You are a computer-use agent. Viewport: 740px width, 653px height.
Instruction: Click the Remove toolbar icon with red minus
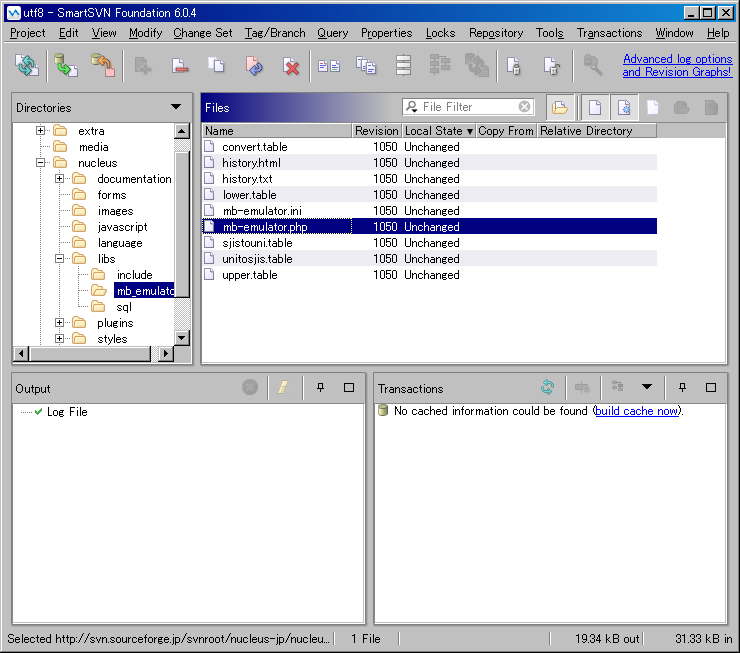pyautogui.click(x=180, y=66)
